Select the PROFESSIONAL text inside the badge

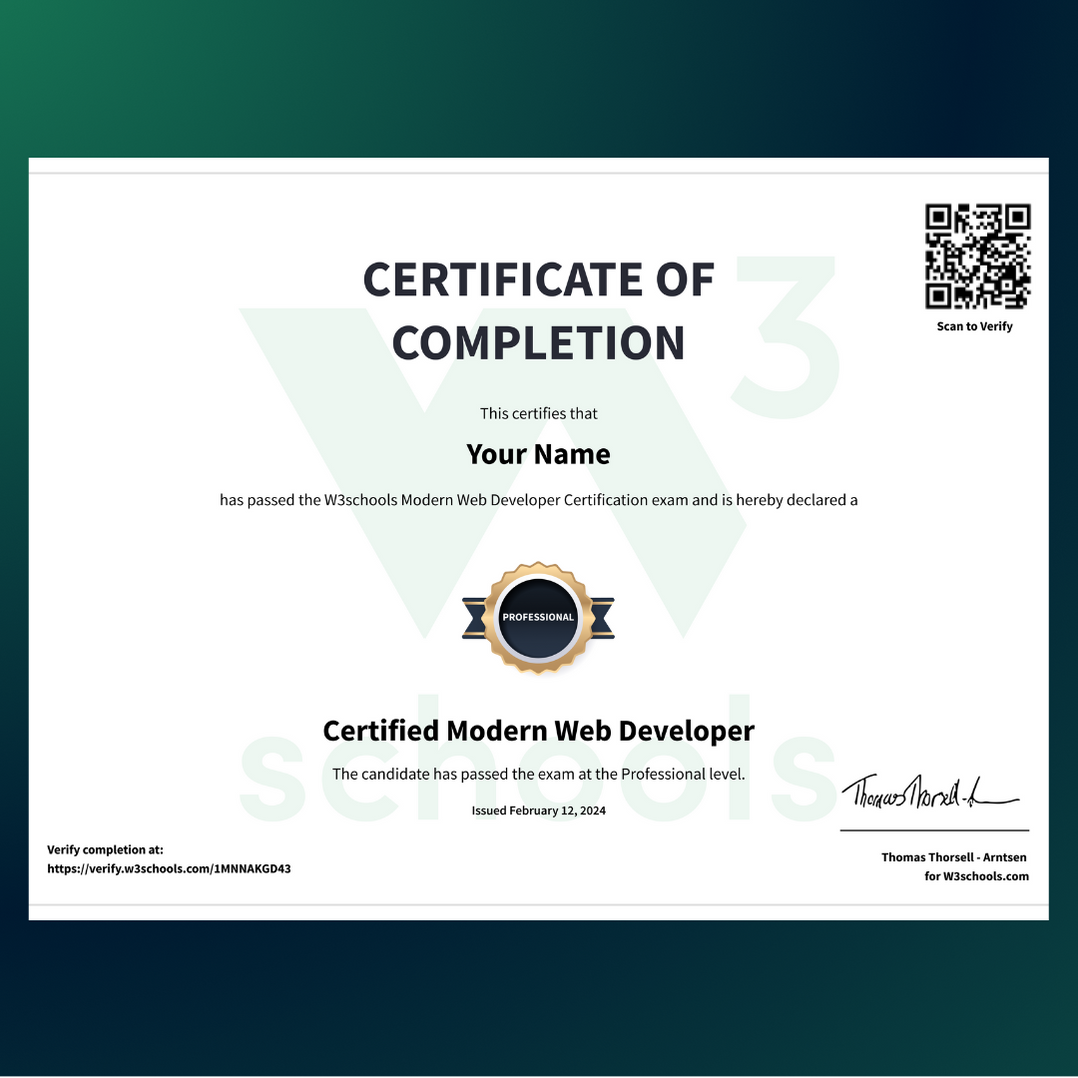[539, 617]
